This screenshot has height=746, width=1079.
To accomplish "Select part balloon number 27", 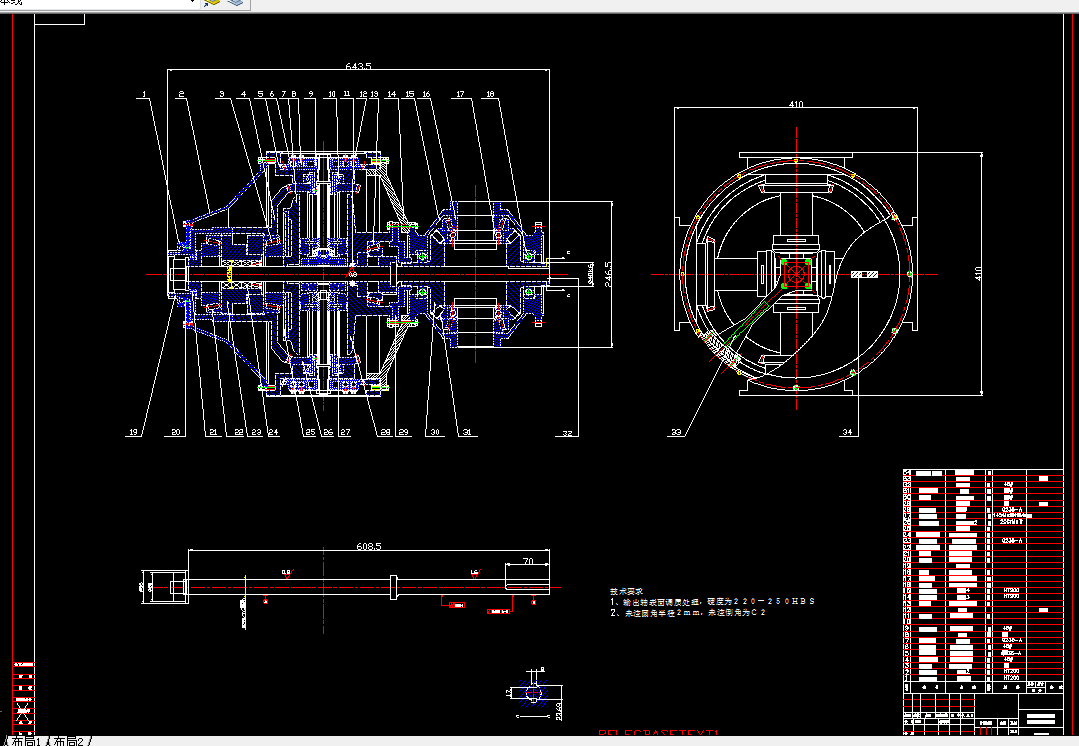I will (345, 432).
